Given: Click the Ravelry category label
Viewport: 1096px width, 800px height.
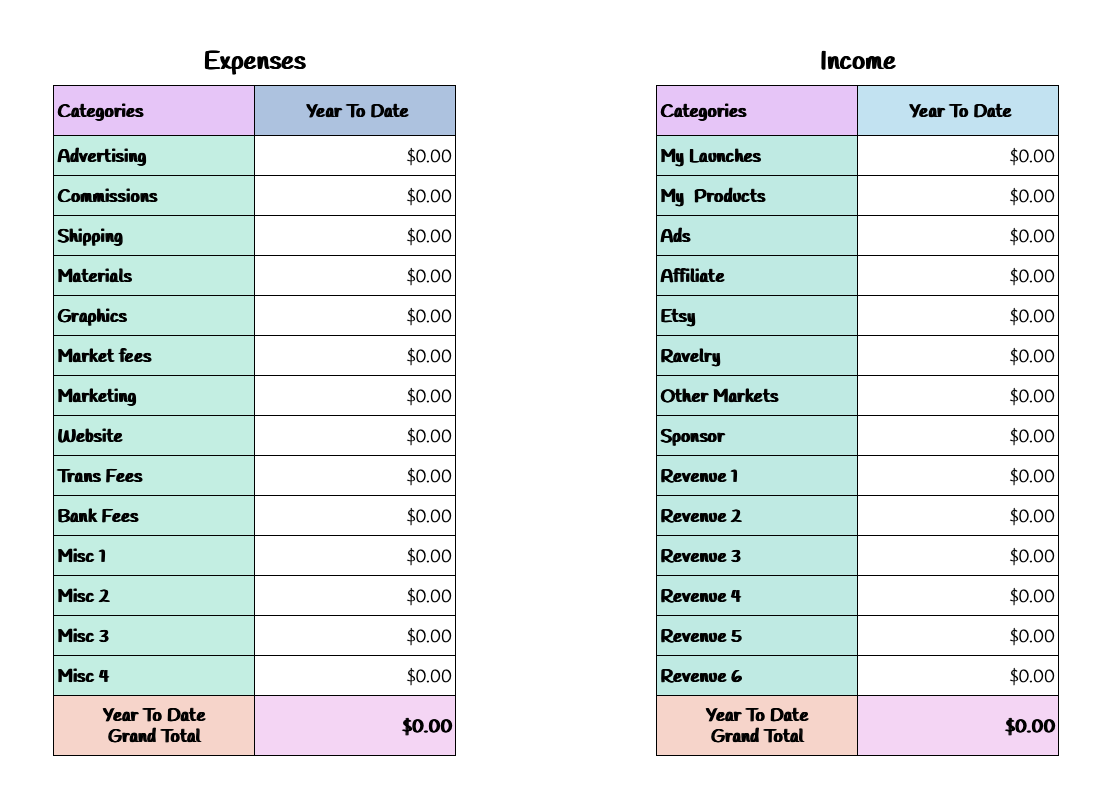Looking at the screenshot, I should click(690, 356).
